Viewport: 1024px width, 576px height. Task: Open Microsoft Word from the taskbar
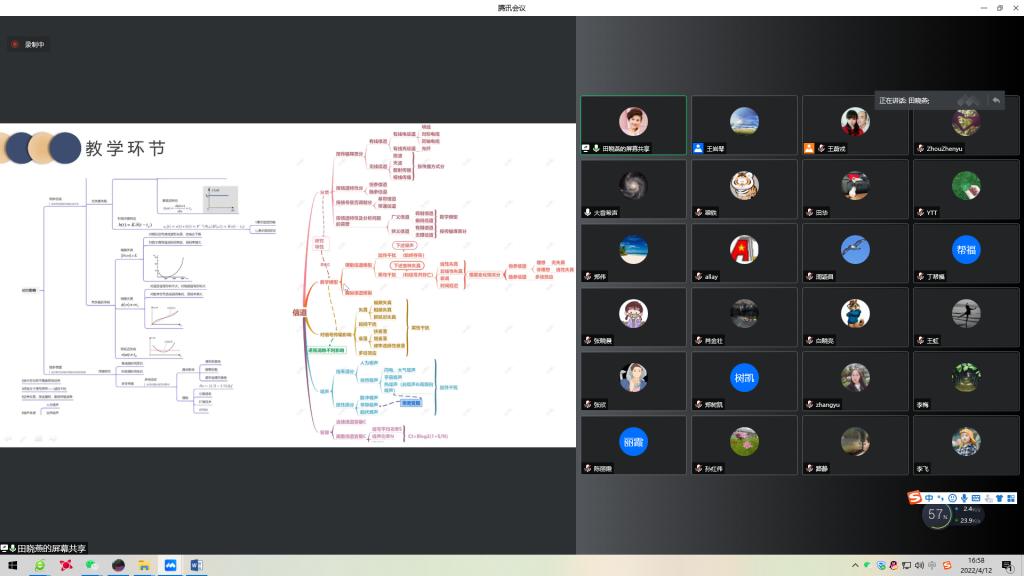(x=196, y=566)
